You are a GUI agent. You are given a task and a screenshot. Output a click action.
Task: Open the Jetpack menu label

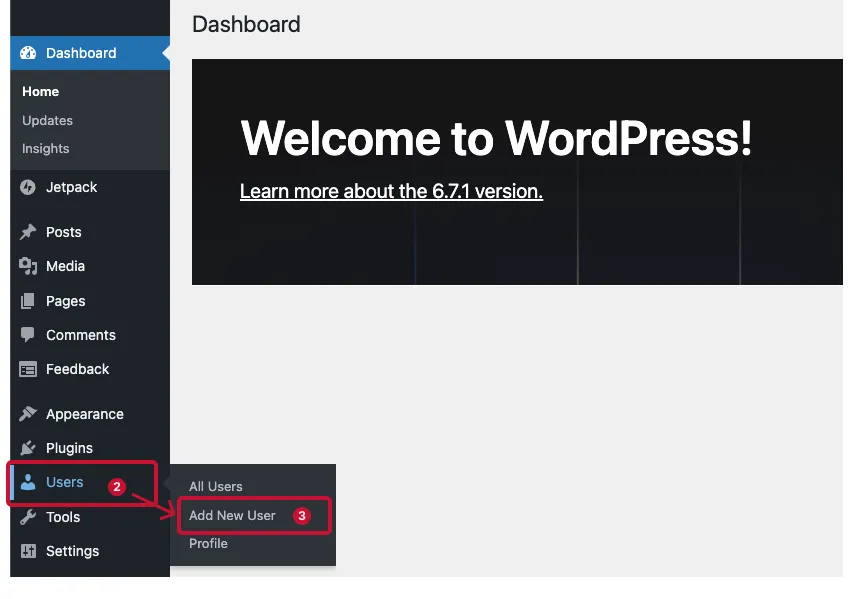72,188
